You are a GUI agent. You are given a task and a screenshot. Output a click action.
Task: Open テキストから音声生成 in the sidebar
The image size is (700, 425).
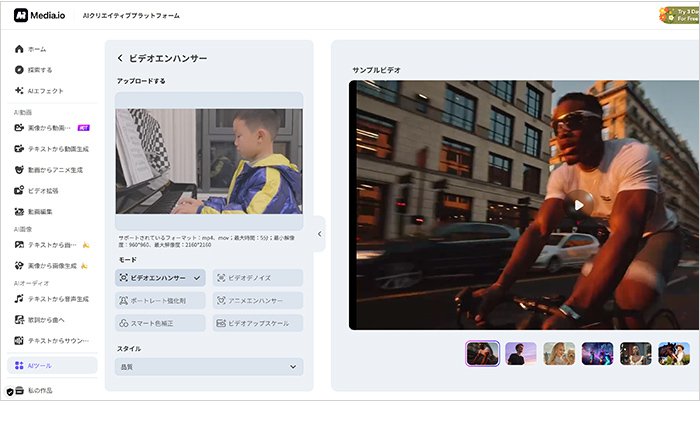[52, 299]
